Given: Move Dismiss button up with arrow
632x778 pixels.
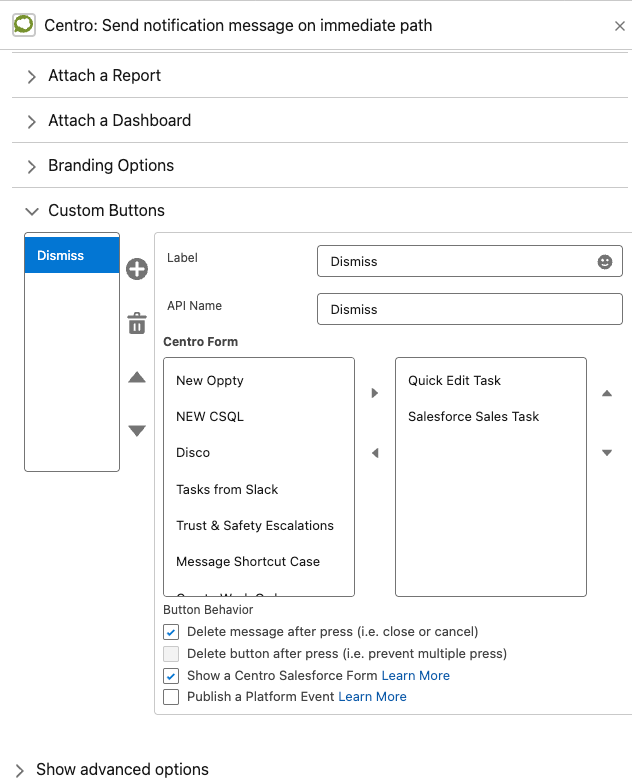Looking at the screenshot, I should pyautogui.click(x=137, y=378).
